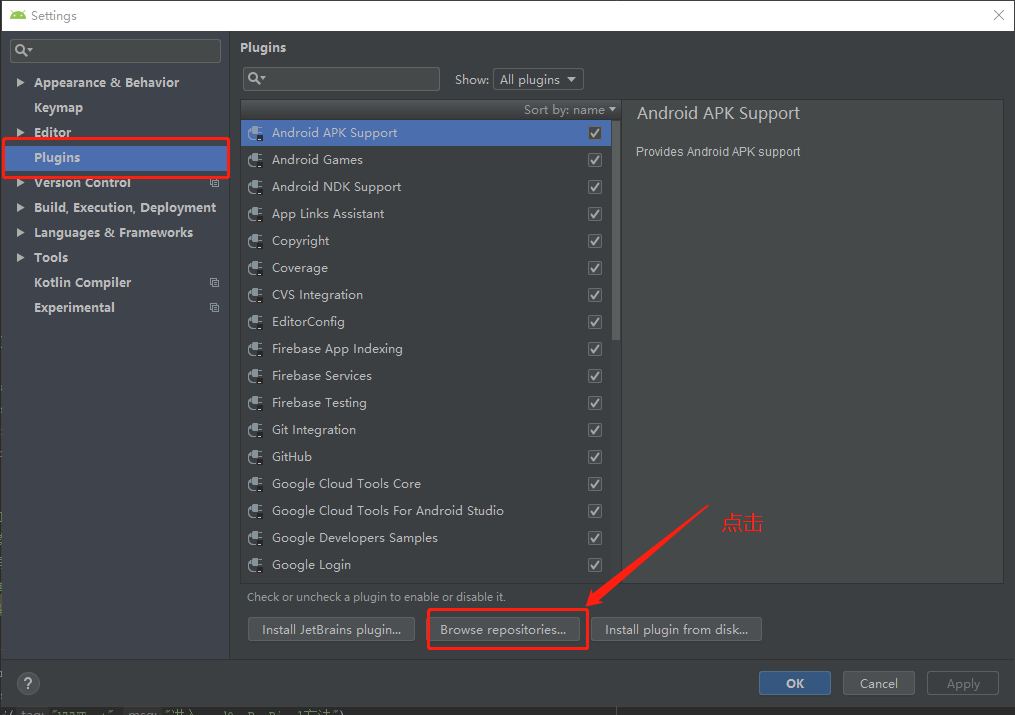Click the Android NDK Support plugin icon
This screenshot has width=1015, height=715.
[256, 187]
